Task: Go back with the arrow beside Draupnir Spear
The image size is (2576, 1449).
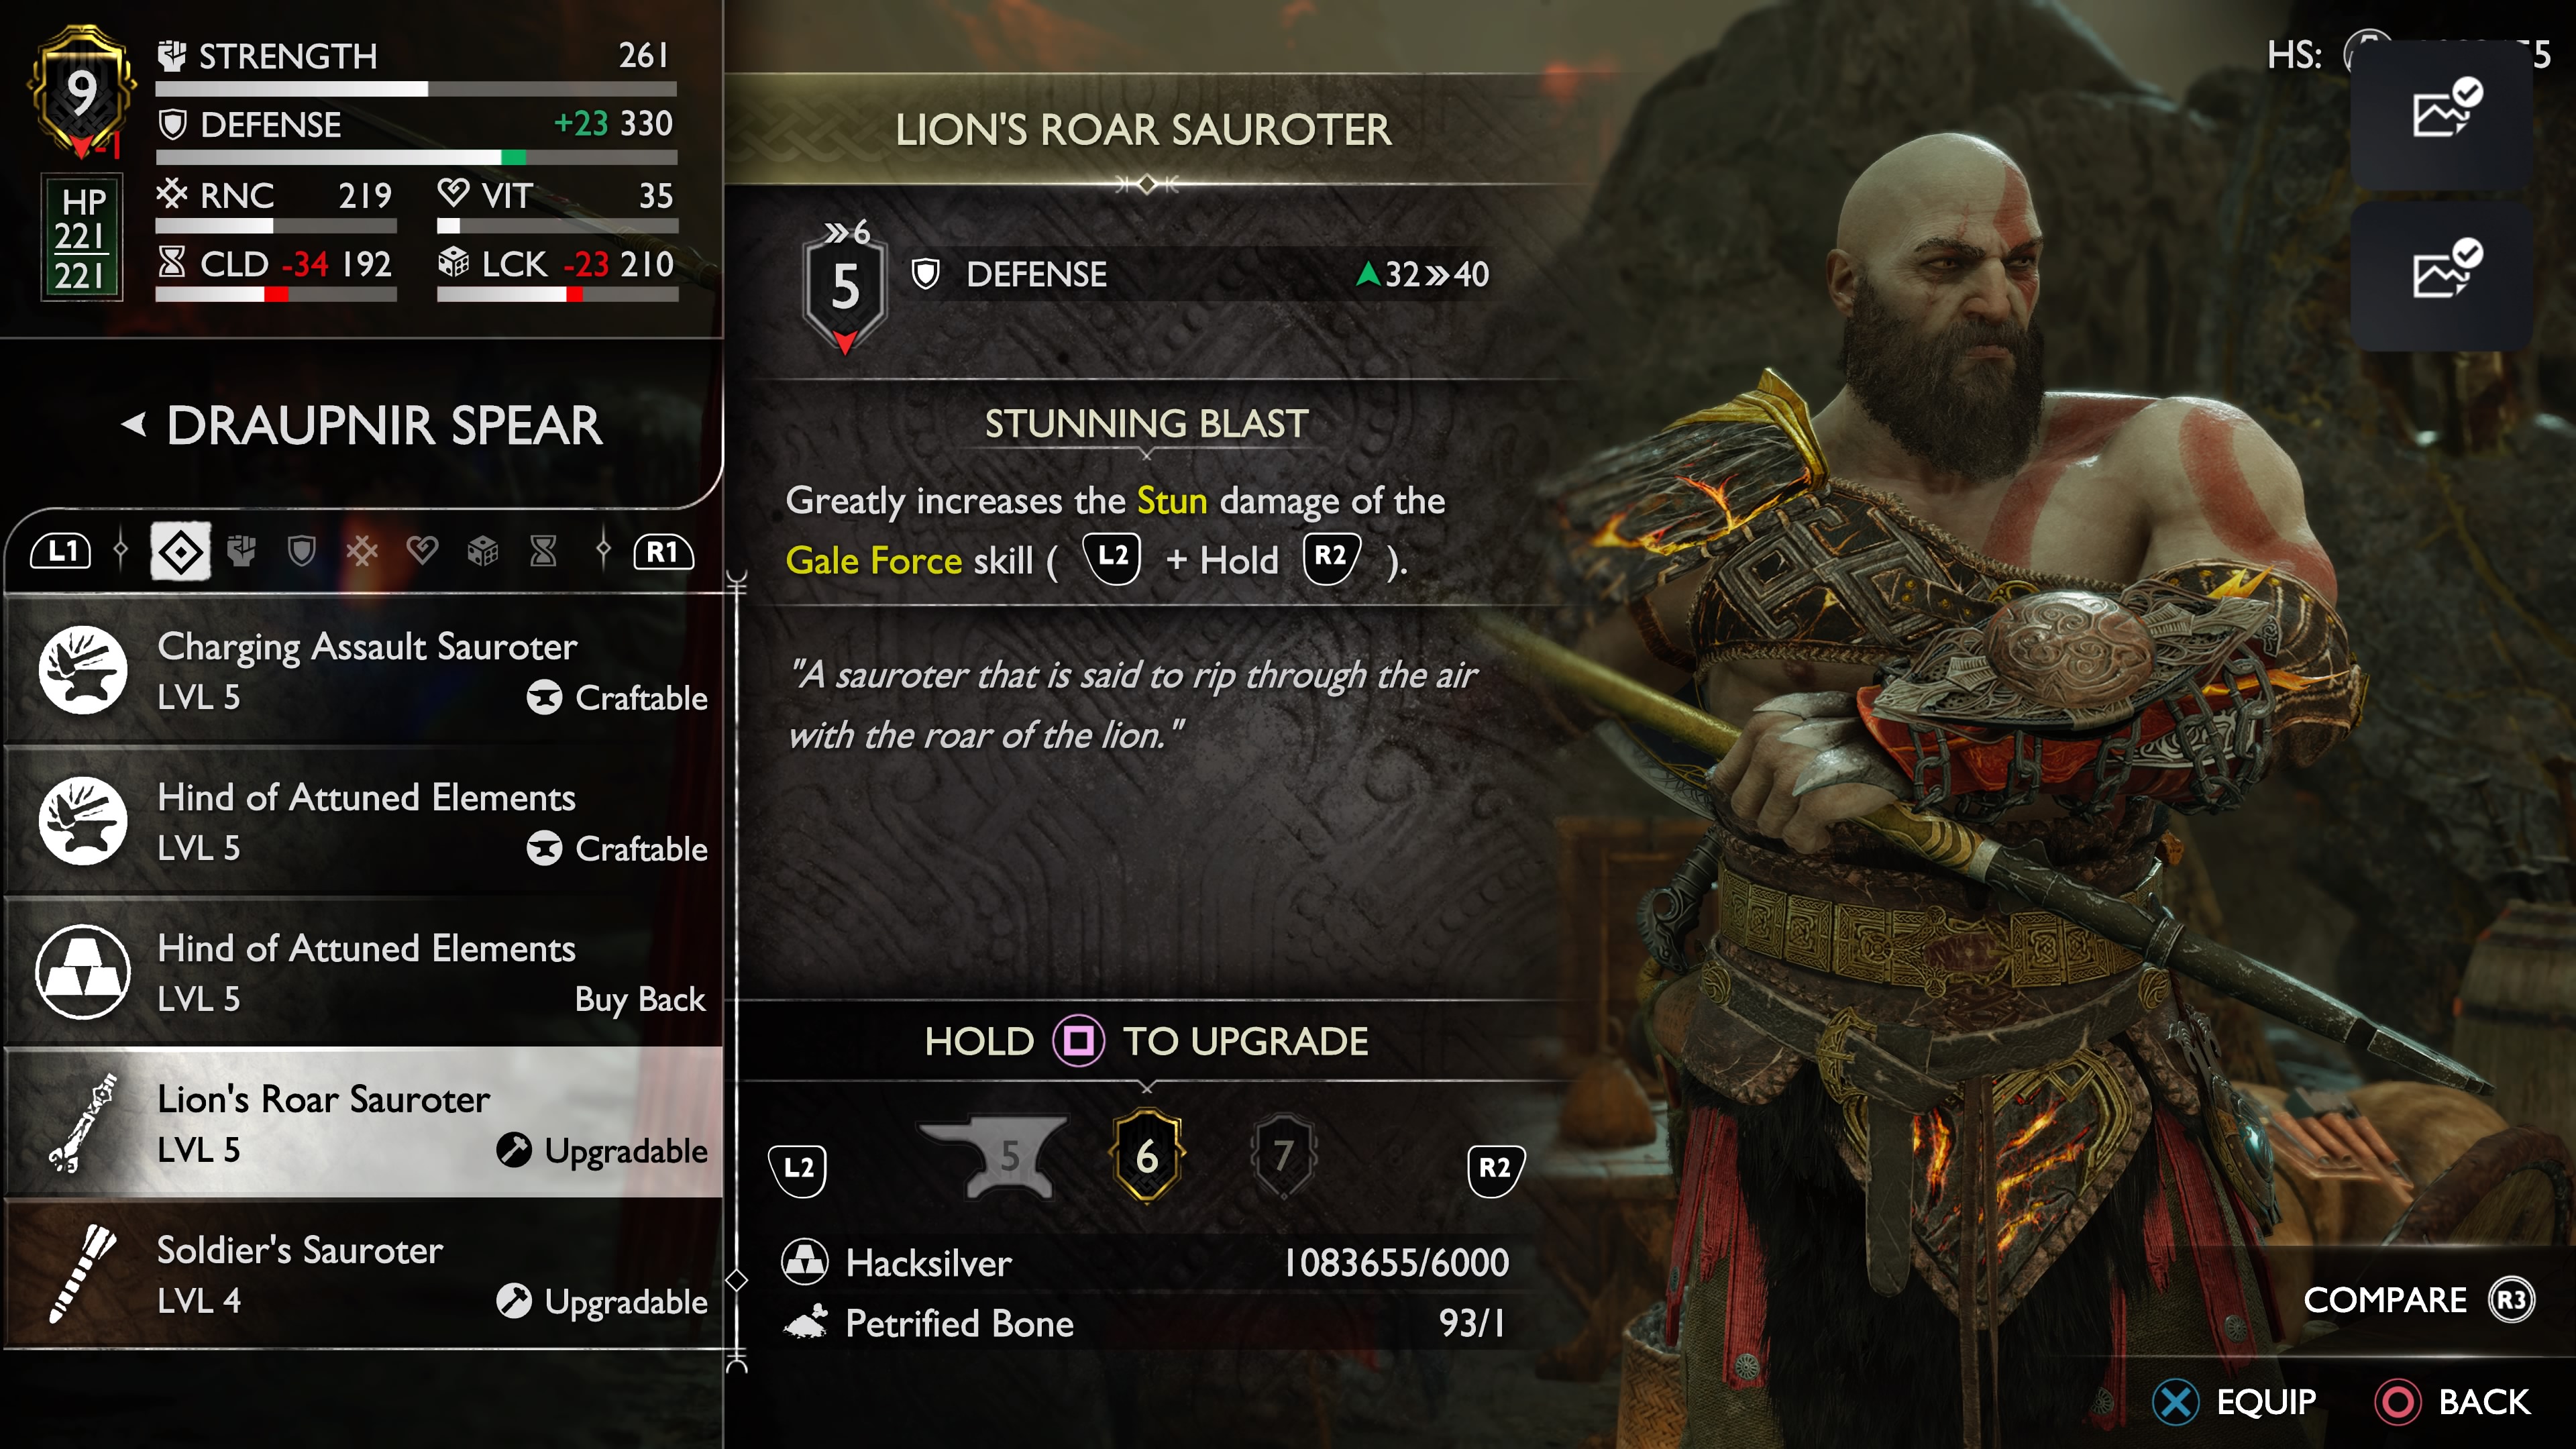Action: [134, 424]
